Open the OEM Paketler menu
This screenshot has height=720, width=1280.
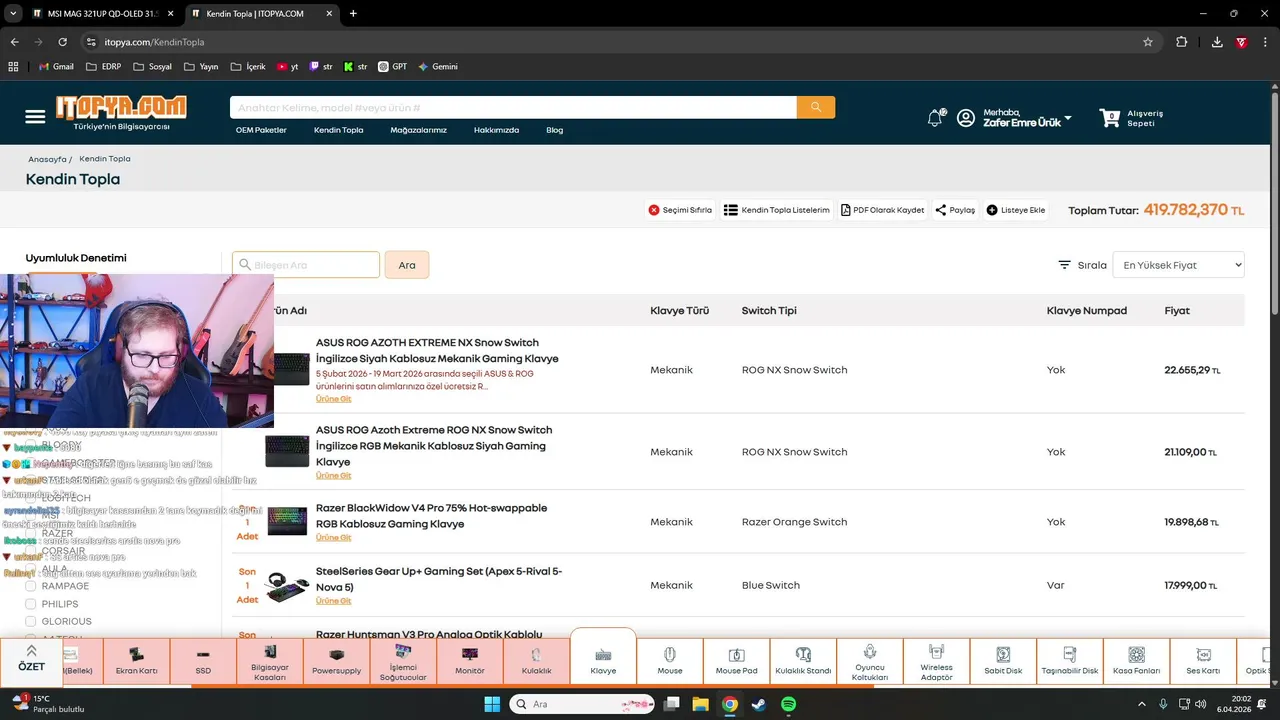(x=261, y=130)
